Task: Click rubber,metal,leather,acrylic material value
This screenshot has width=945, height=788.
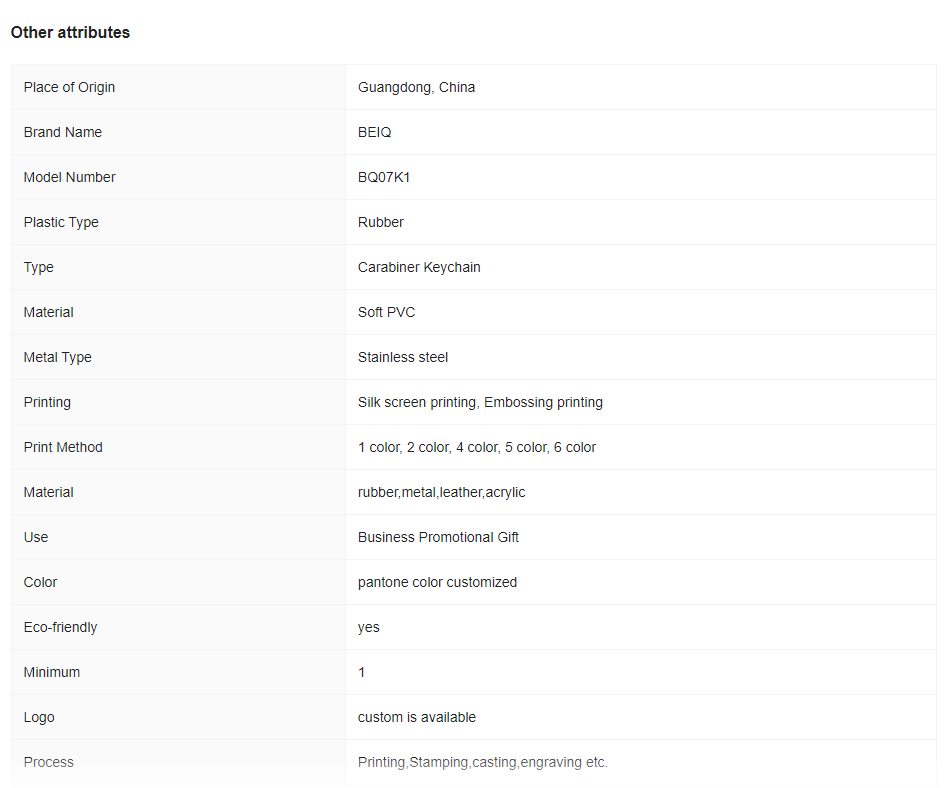Action: click(x=442, y=493)
